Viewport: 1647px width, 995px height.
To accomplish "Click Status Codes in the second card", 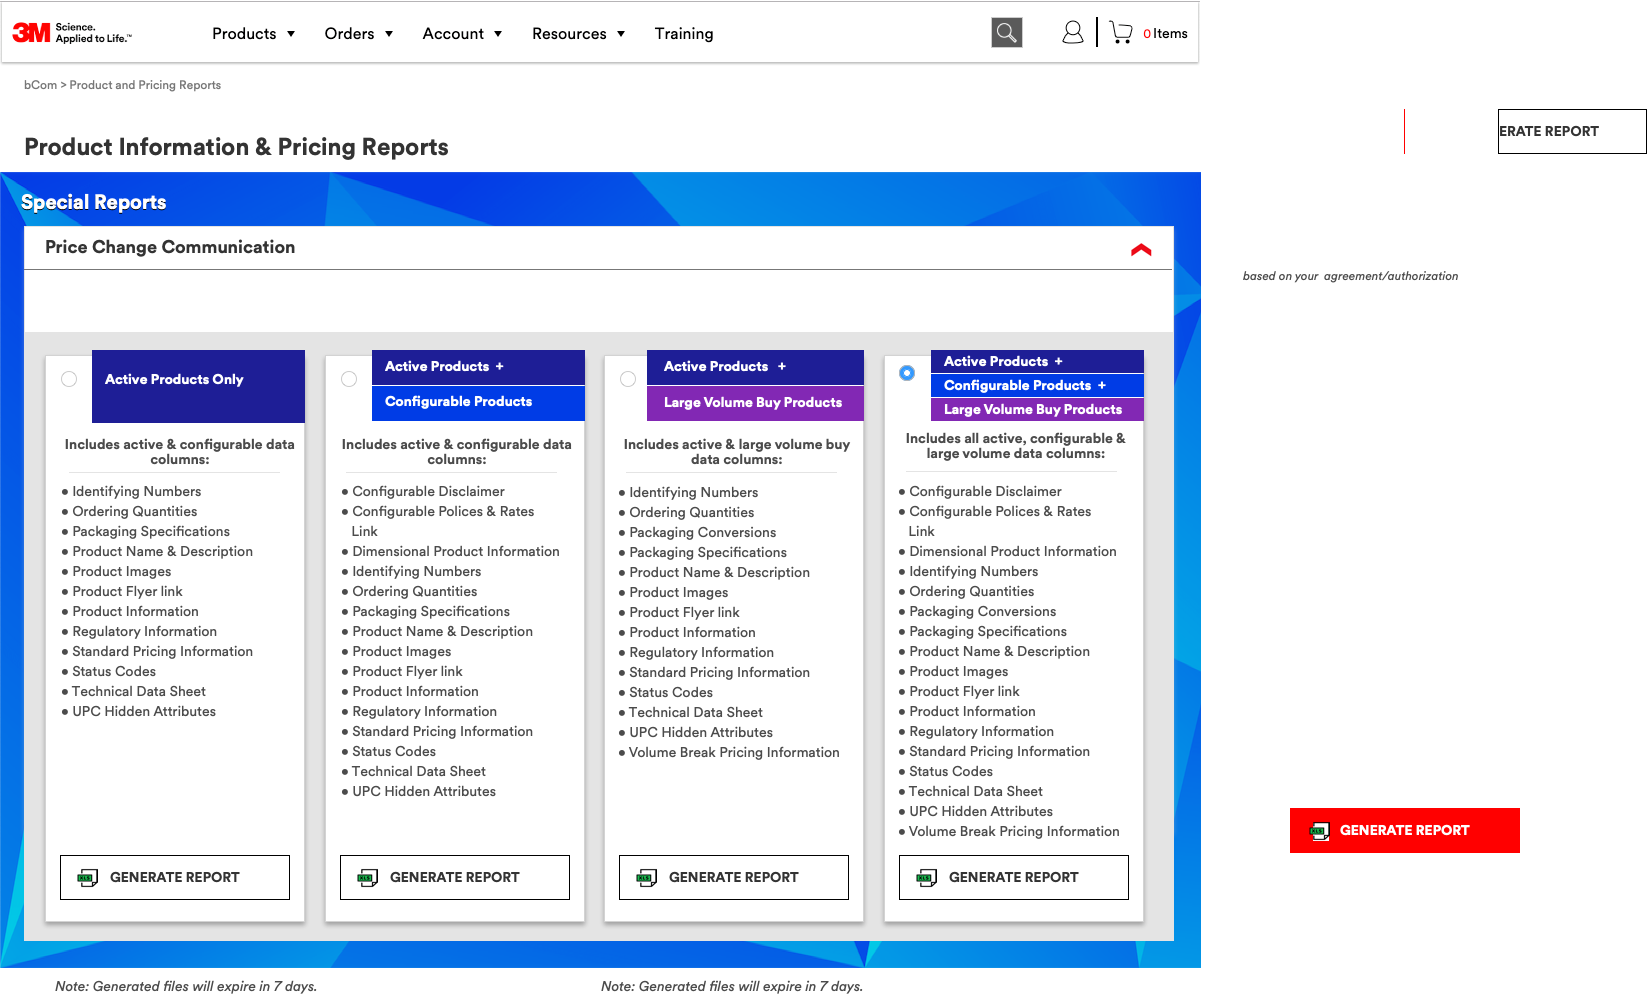I will click(394, 751).
